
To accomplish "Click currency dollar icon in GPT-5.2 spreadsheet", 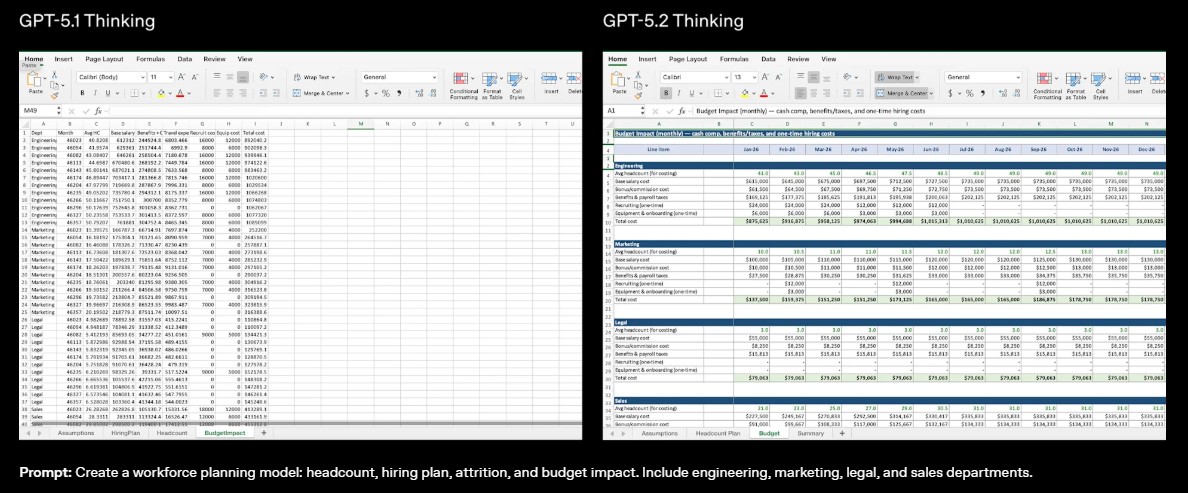I will click(949, 93).
